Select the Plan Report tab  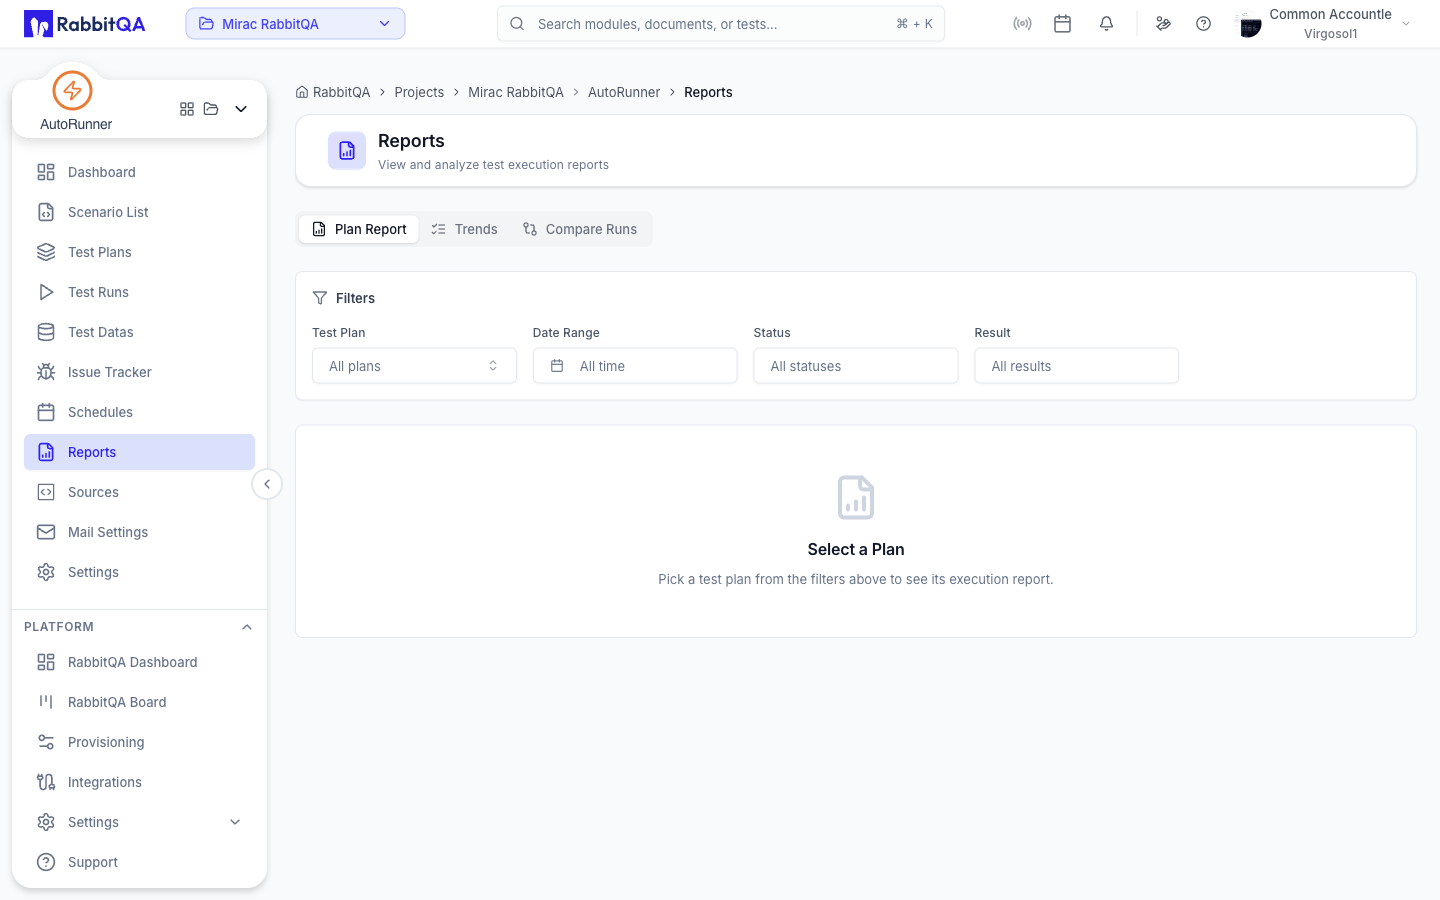coord(359,229)
